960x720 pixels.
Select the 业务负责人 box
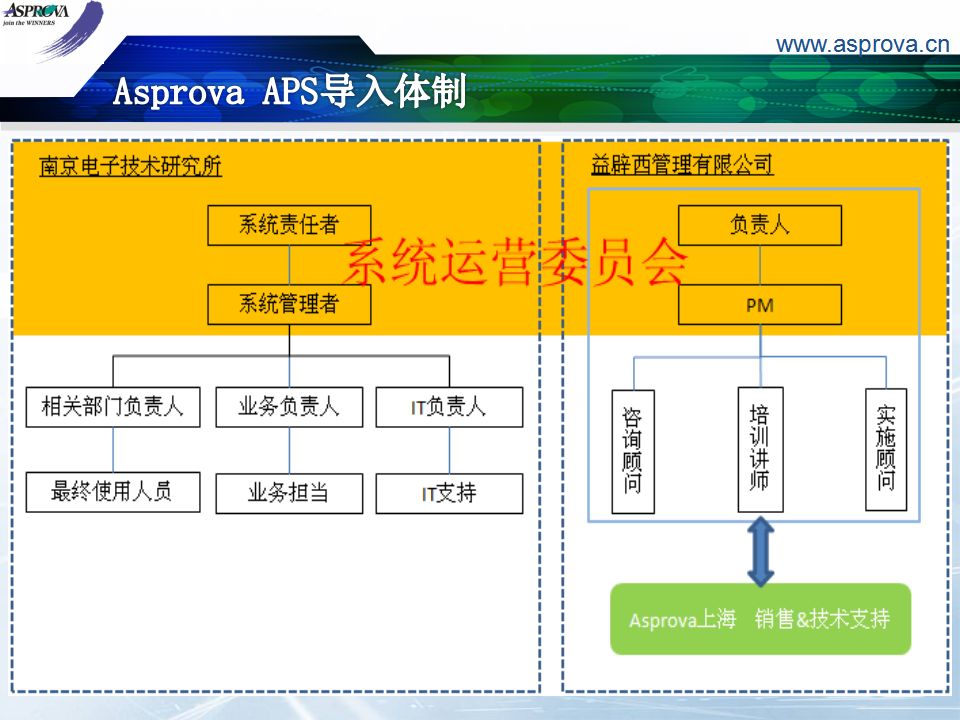tap(289, 407)
